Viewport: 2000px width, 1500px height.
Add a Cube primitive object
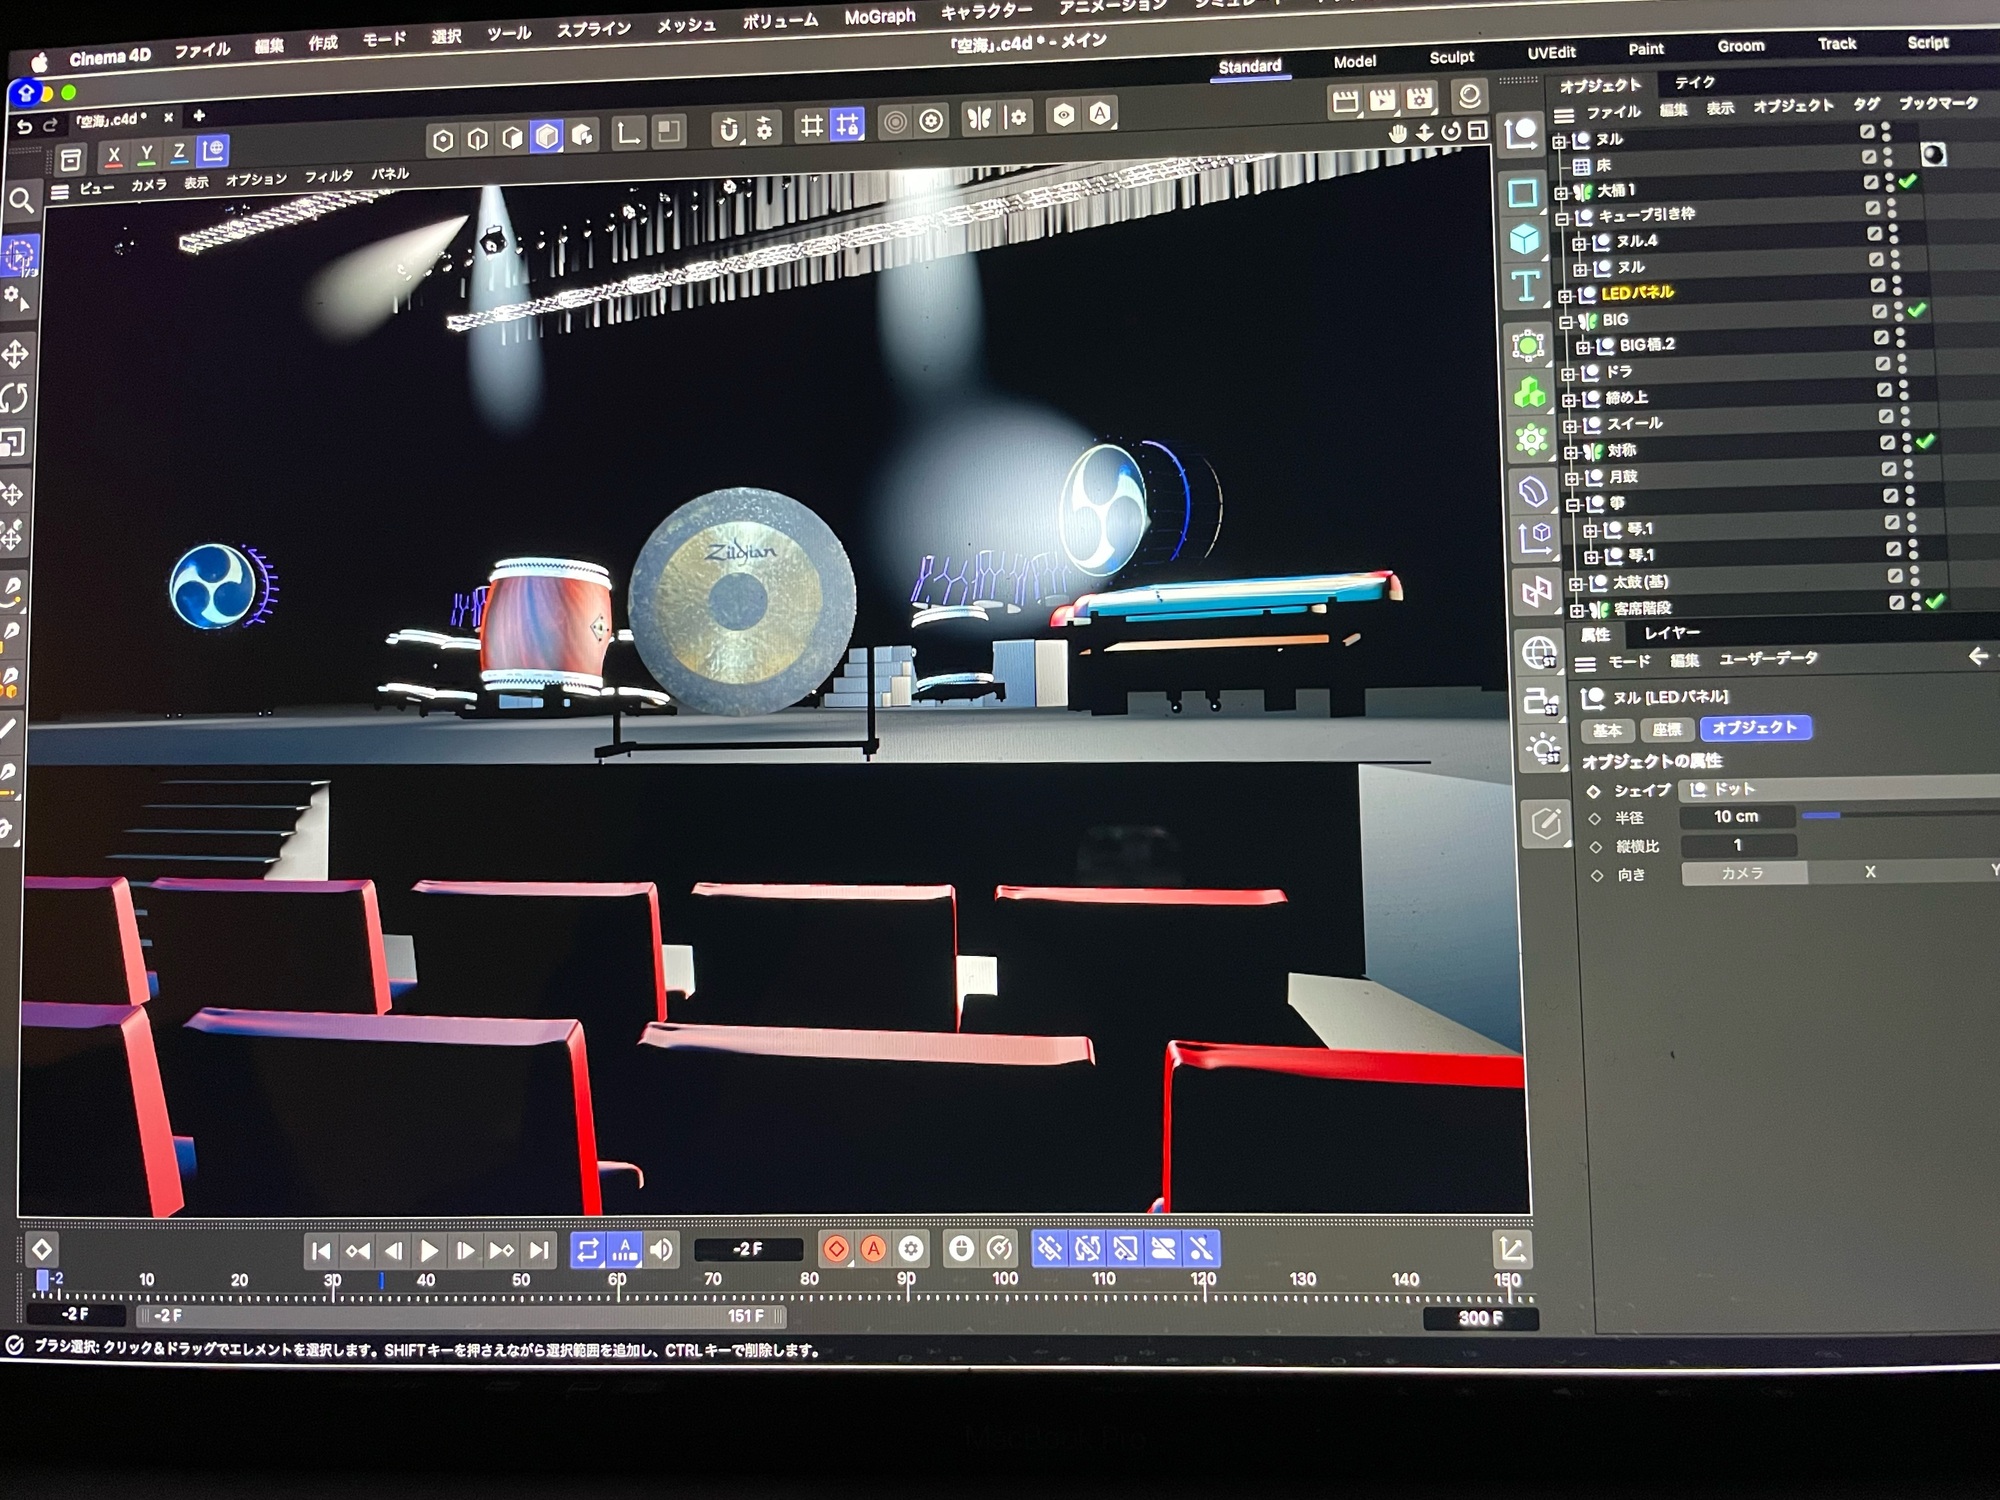coord(1524,239)
